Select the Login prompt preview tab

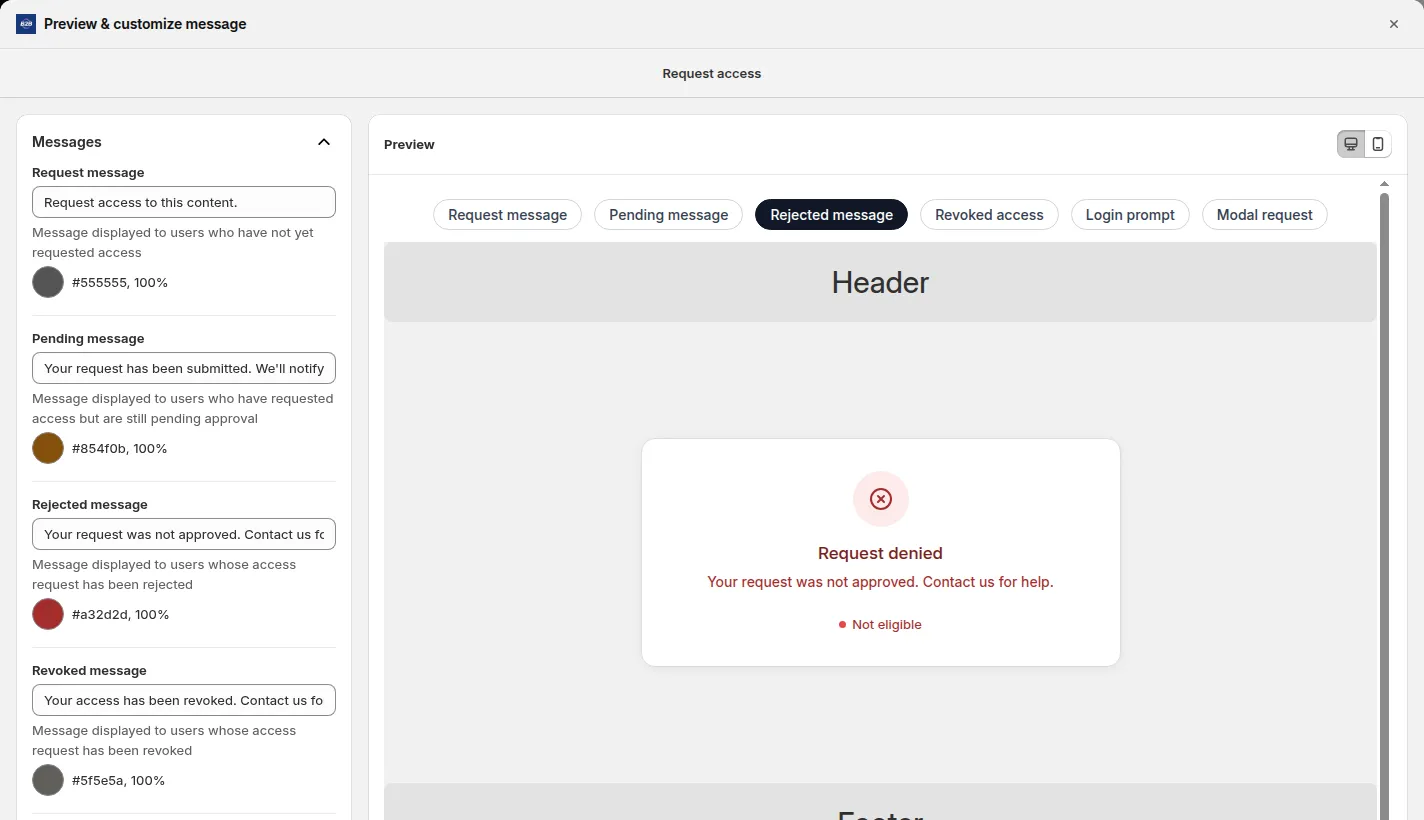(x=1130, y=215)
